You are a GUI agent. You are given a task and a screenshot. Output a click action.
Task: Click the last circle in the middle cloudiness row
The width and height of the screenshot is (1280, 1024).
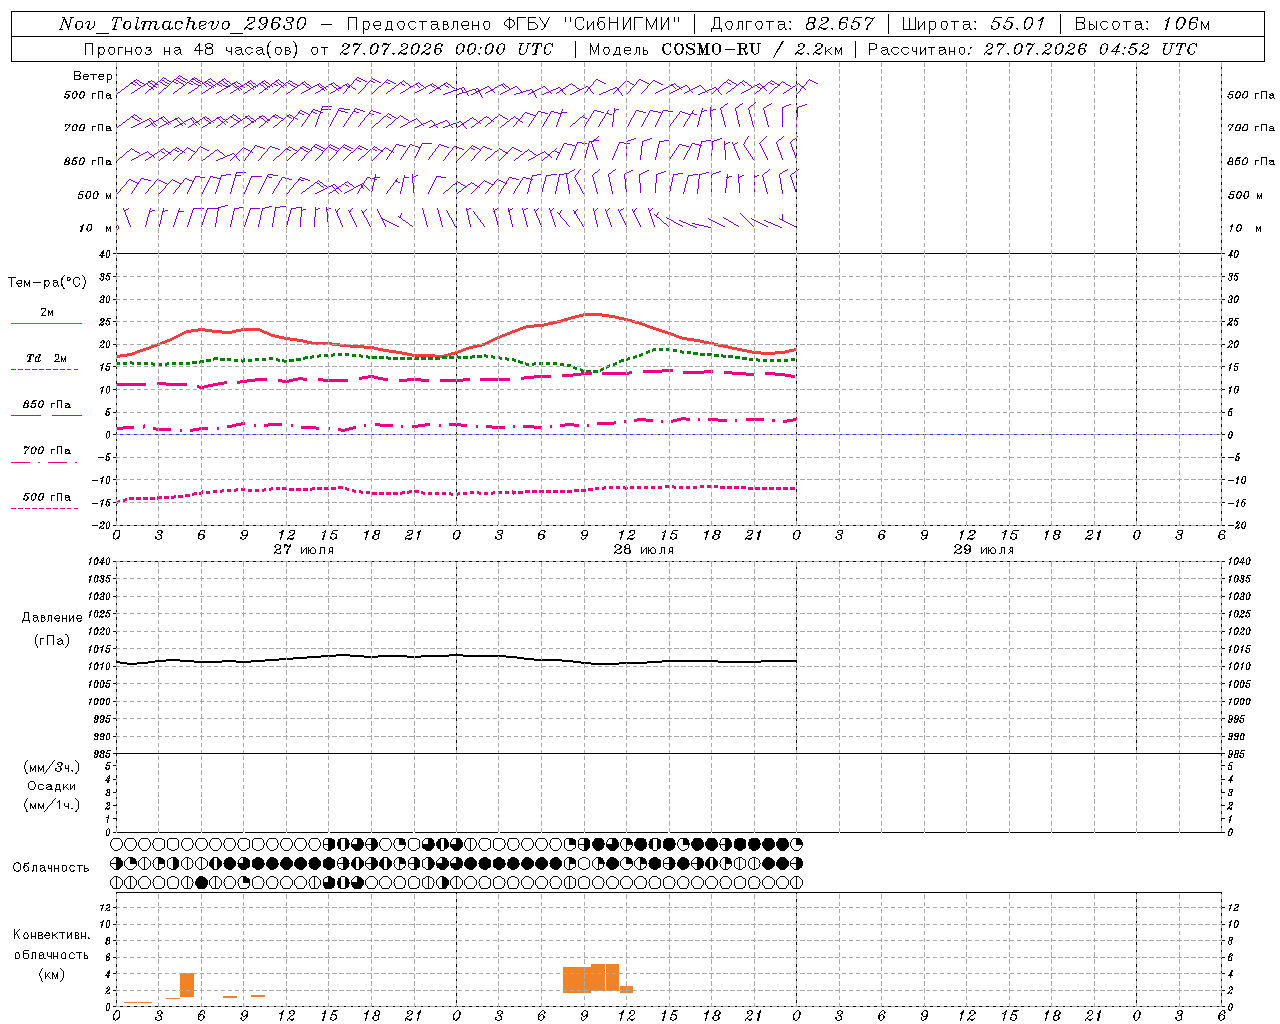pyautogui.click(x=796, y=864)
